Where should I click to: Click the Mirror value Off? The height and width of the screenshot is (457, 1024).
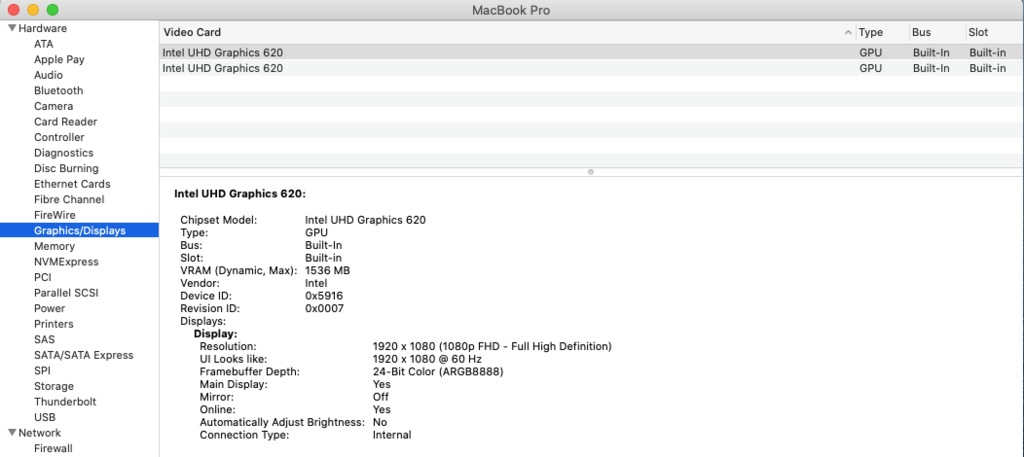(380, 397)
